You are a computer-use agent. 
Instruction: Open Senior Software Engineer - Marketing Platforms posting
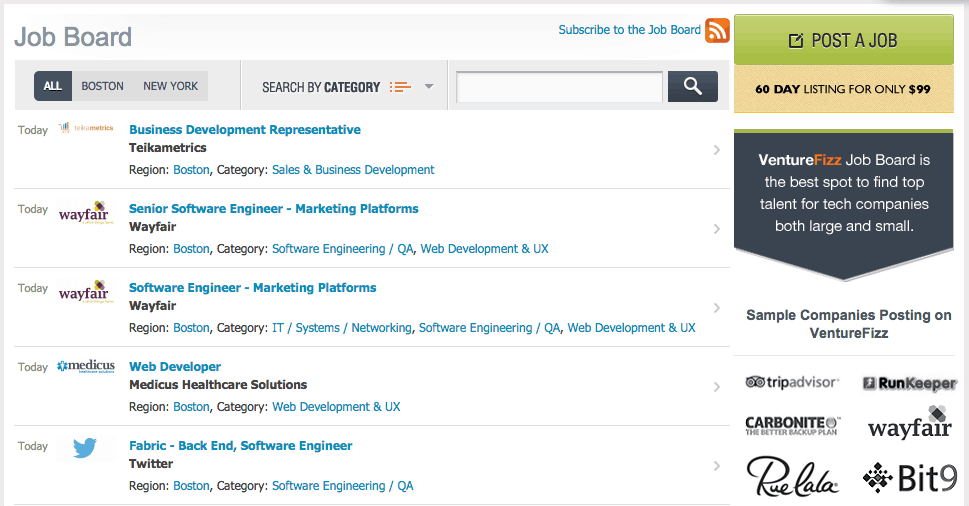(274, 209)
